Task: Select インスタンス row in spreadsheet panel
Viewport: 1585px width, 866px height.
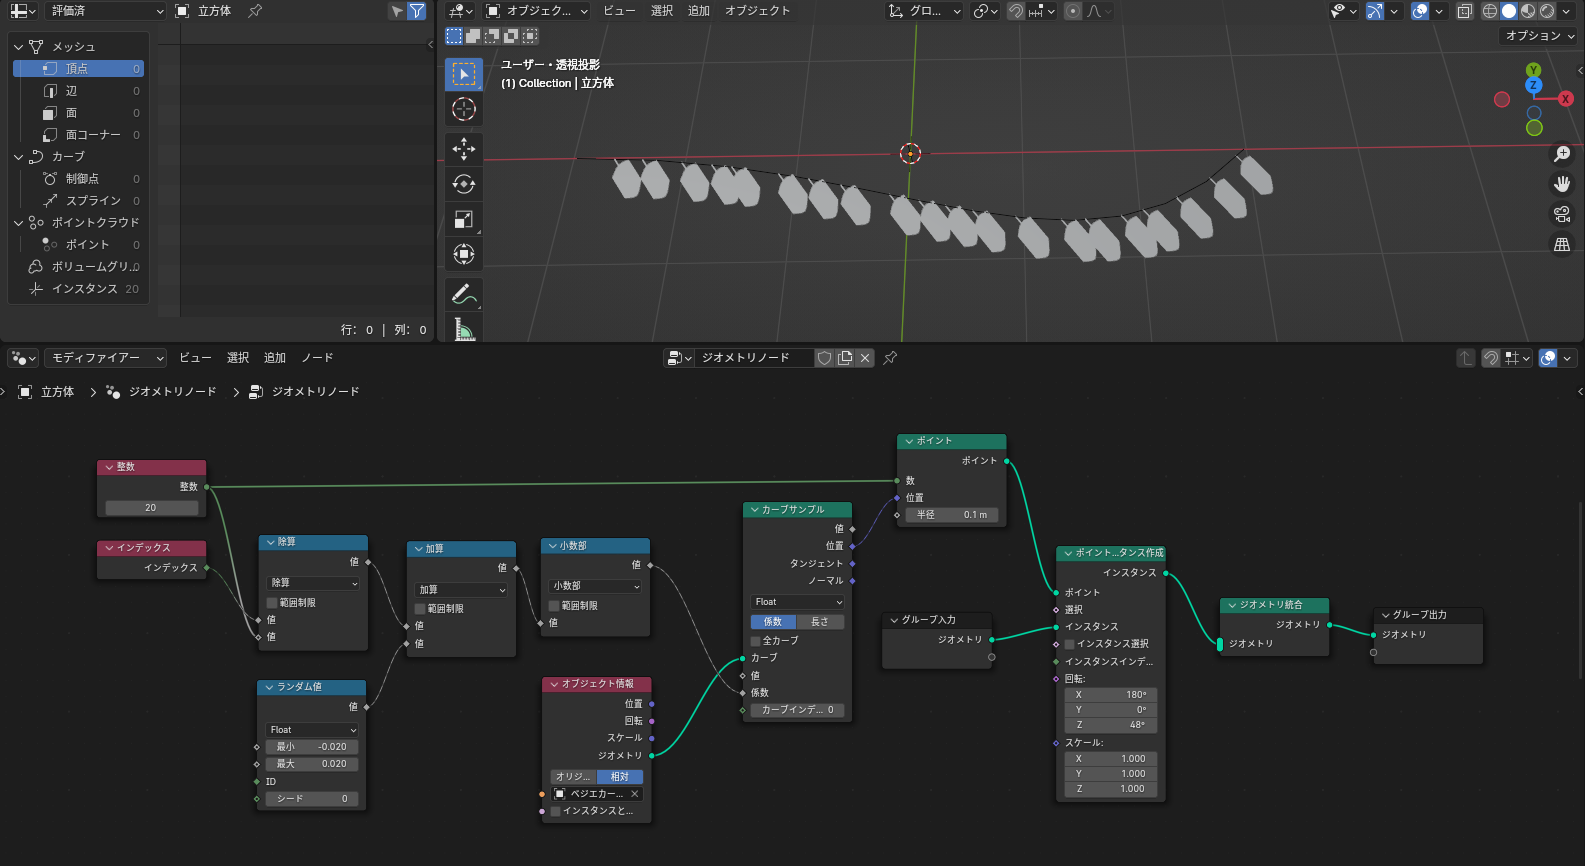Action: 84,289
